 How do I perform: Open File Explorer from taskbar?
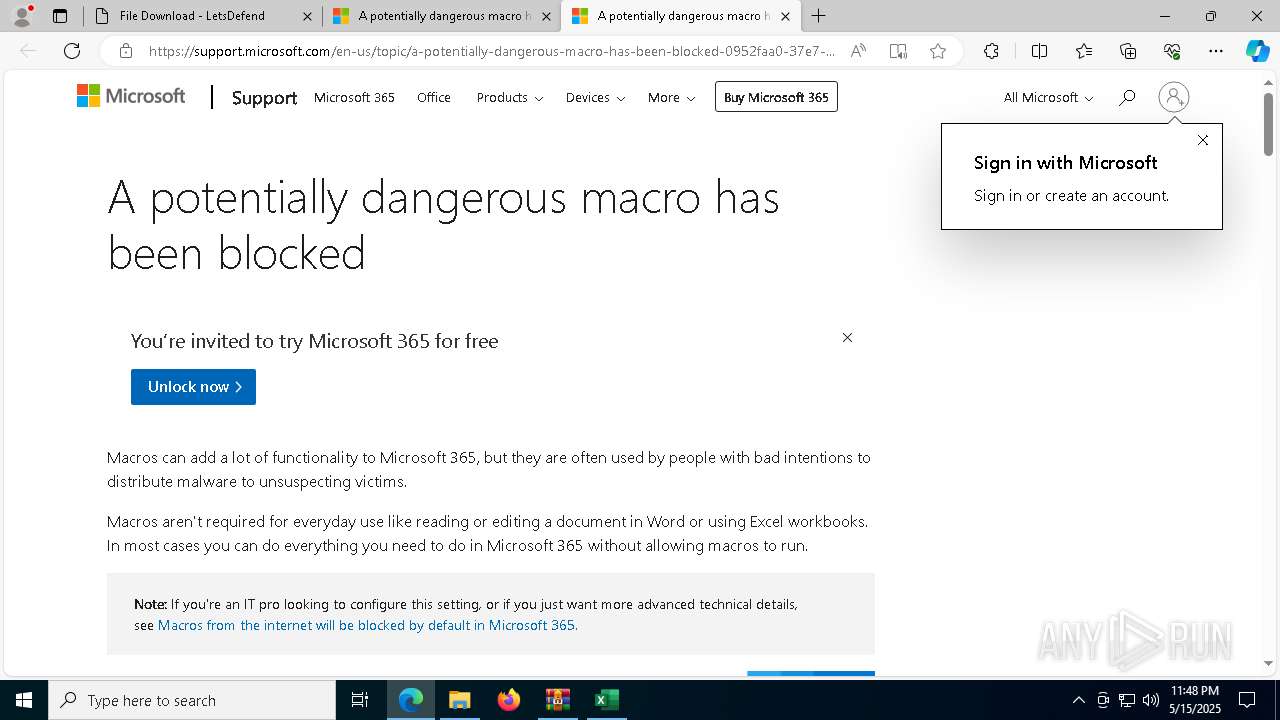(x=459, y=700)
